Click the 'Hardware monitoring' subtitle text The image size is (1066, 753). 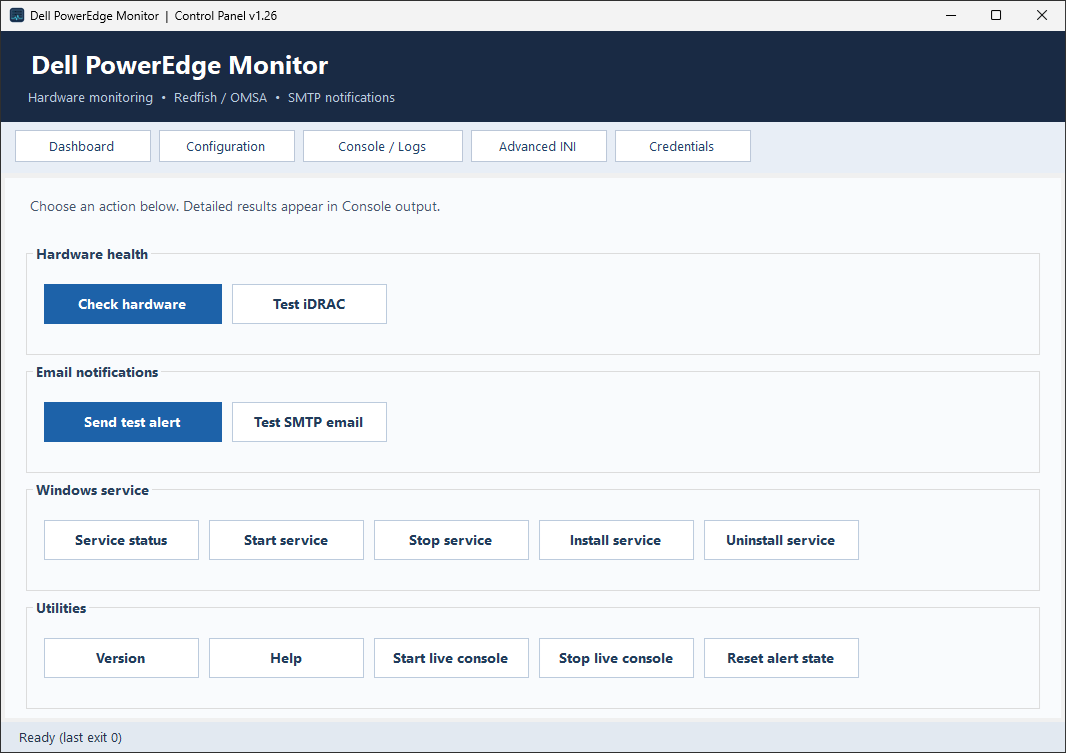coord(90,97)
